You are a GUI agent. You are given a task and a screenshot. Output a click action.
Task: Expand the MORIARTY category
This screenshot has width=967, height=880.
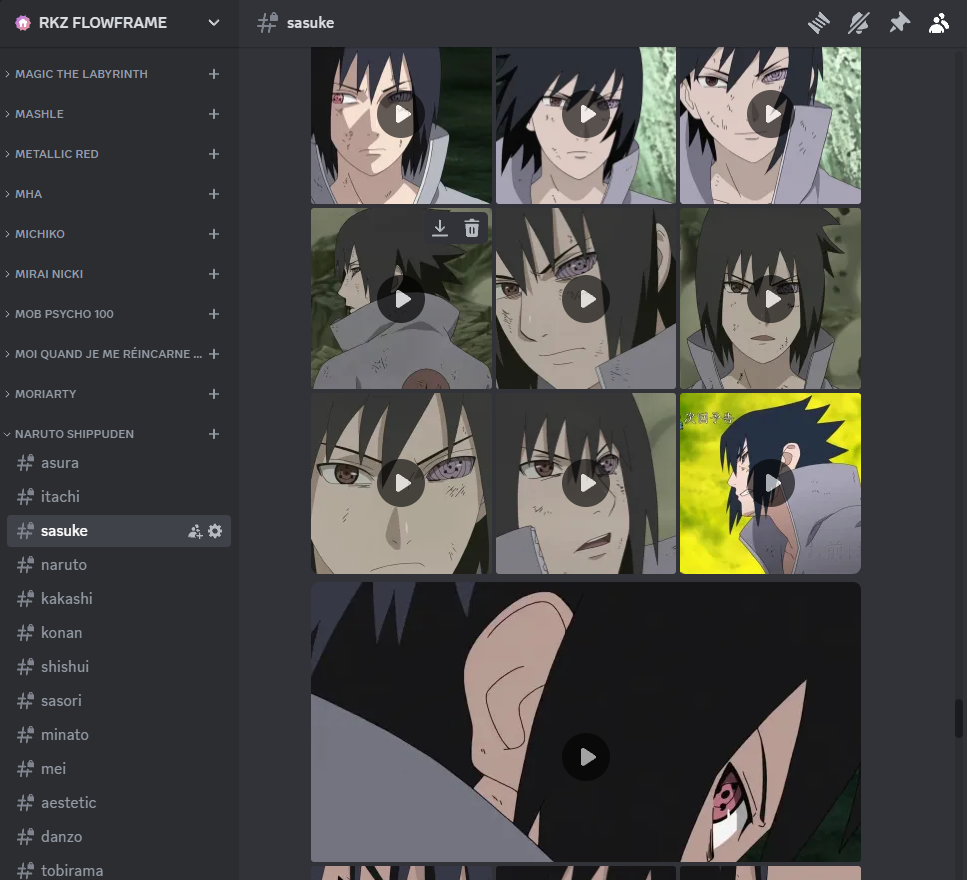coord(45,394)
